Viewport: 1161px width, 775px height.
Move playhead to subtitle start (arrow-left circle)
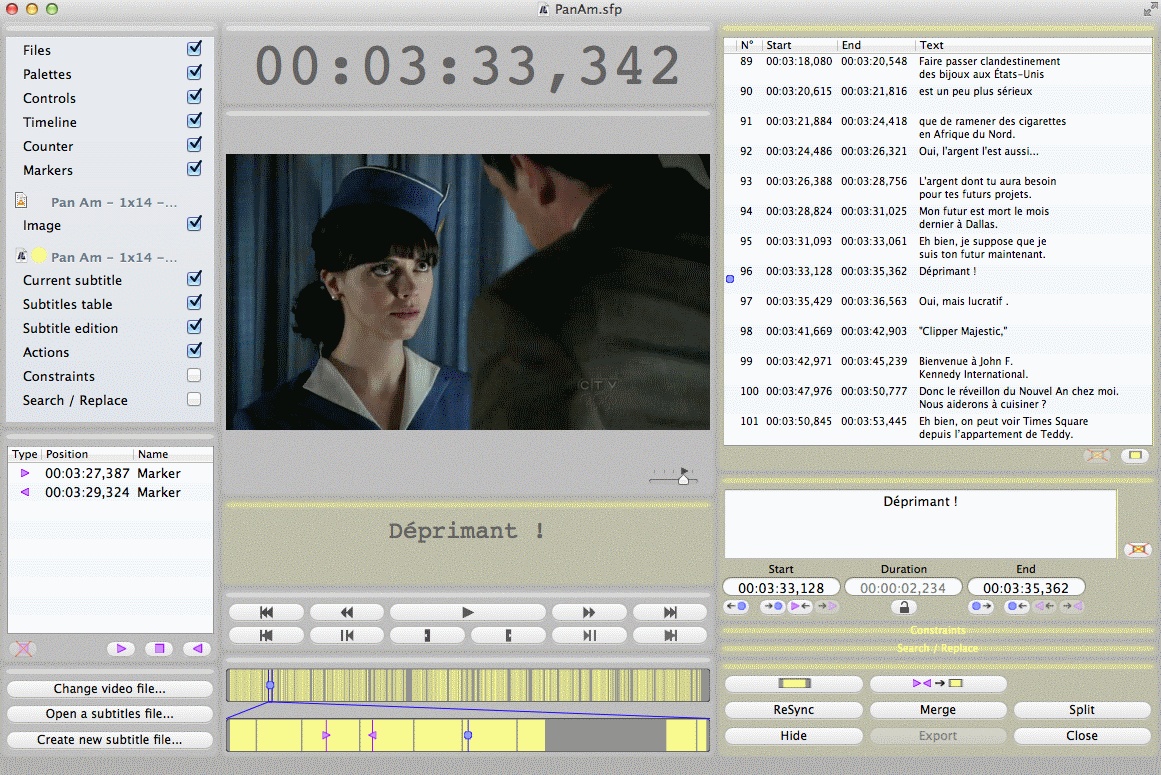(737, 605)
